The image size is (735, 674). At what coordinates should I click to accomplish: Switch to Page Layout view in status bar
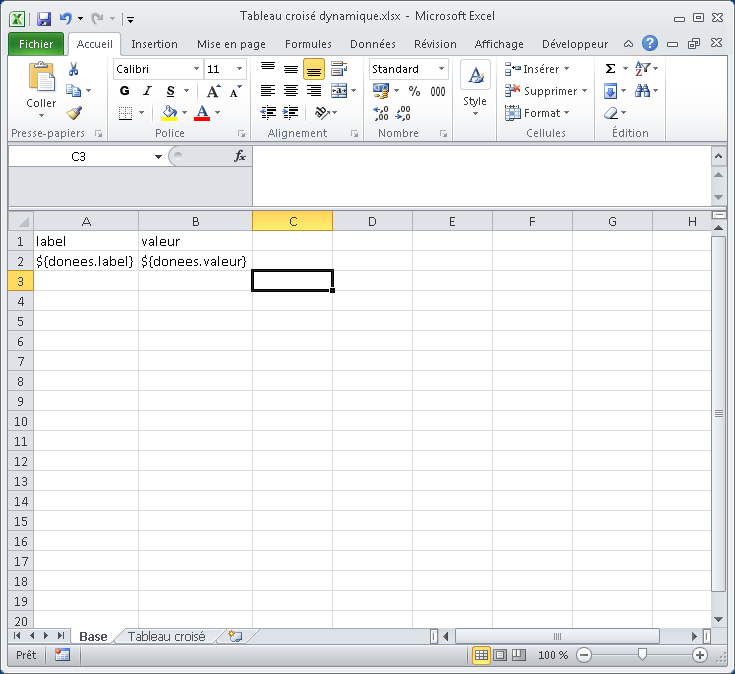tap(500, 655)
